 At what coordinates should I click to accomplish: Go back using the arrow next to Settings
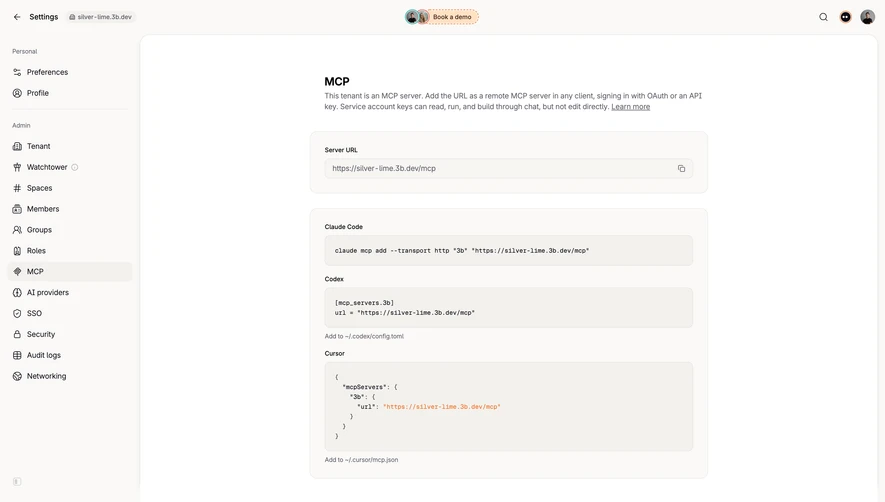coord(17,17)
